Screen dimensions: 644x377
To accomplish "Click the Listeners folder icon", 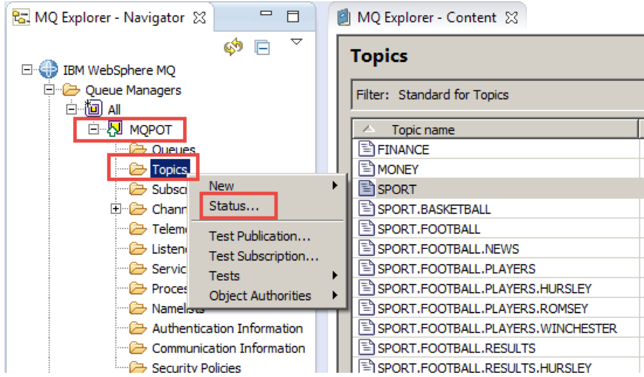I will (x=138, y=249).
